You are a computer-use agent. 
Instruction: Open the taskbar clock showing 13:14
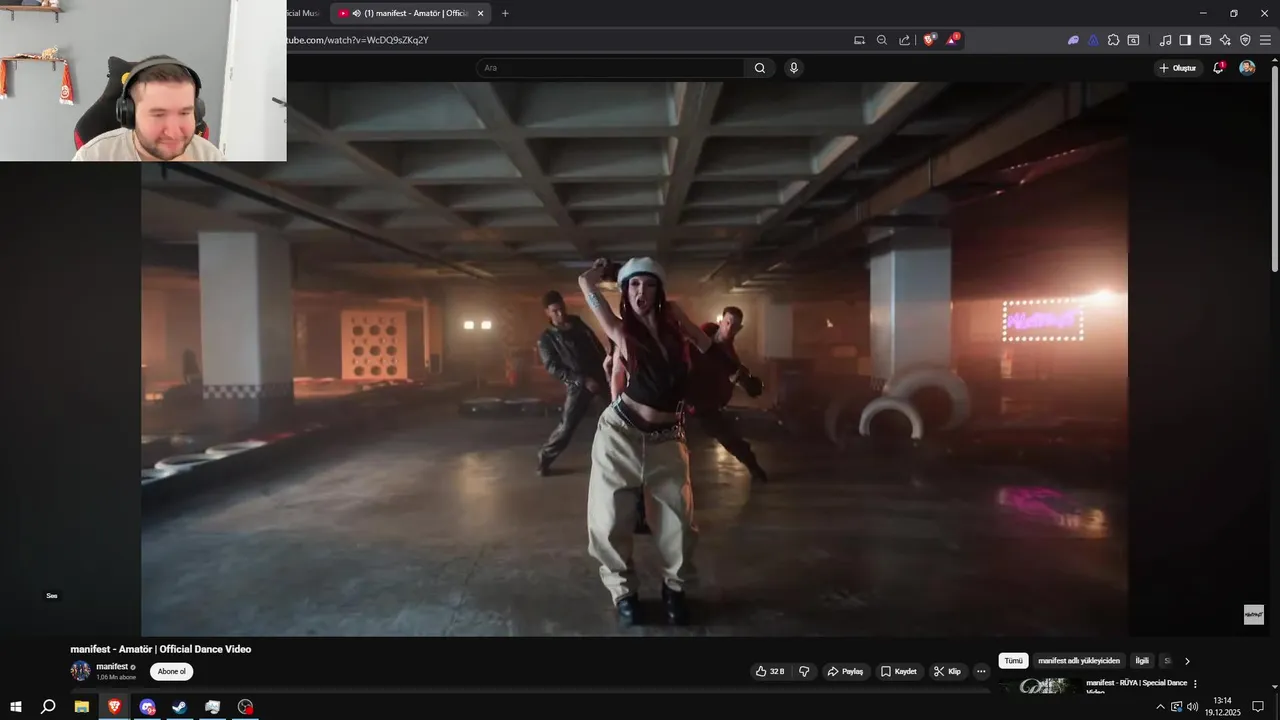[x=1222, y=707]
